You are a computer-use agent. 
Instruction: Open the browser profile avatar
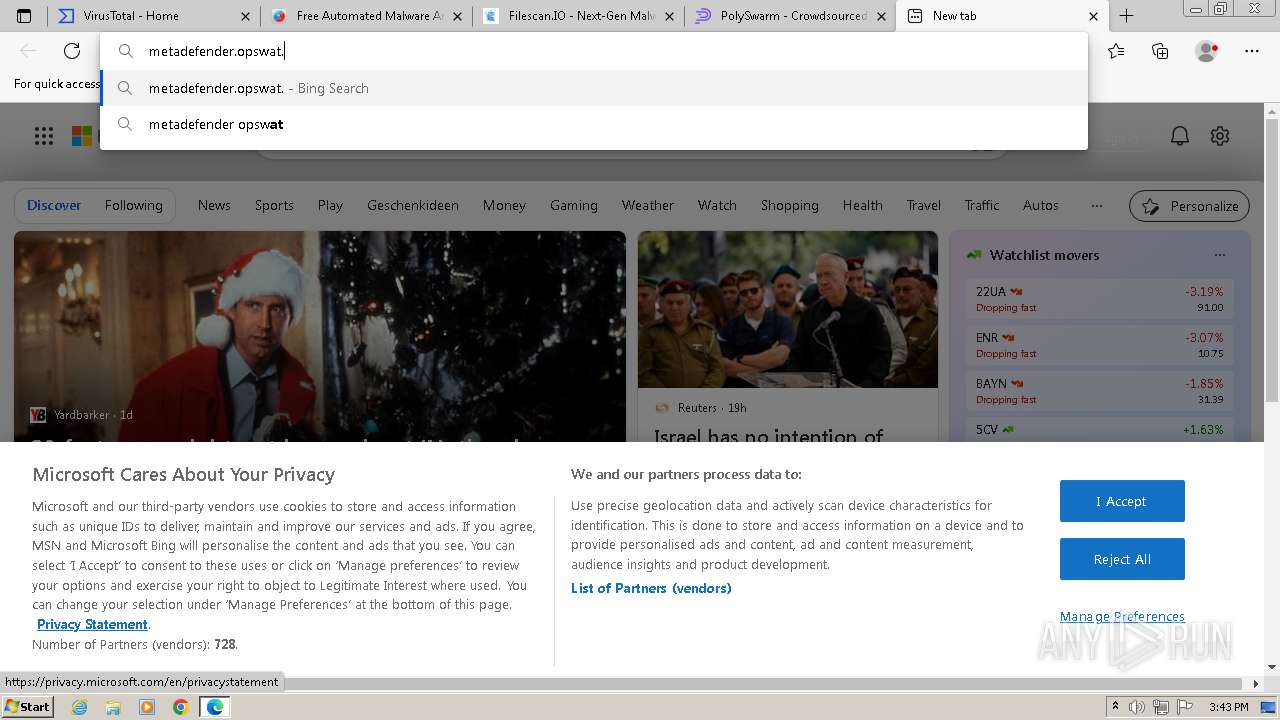coord(1206,51)
